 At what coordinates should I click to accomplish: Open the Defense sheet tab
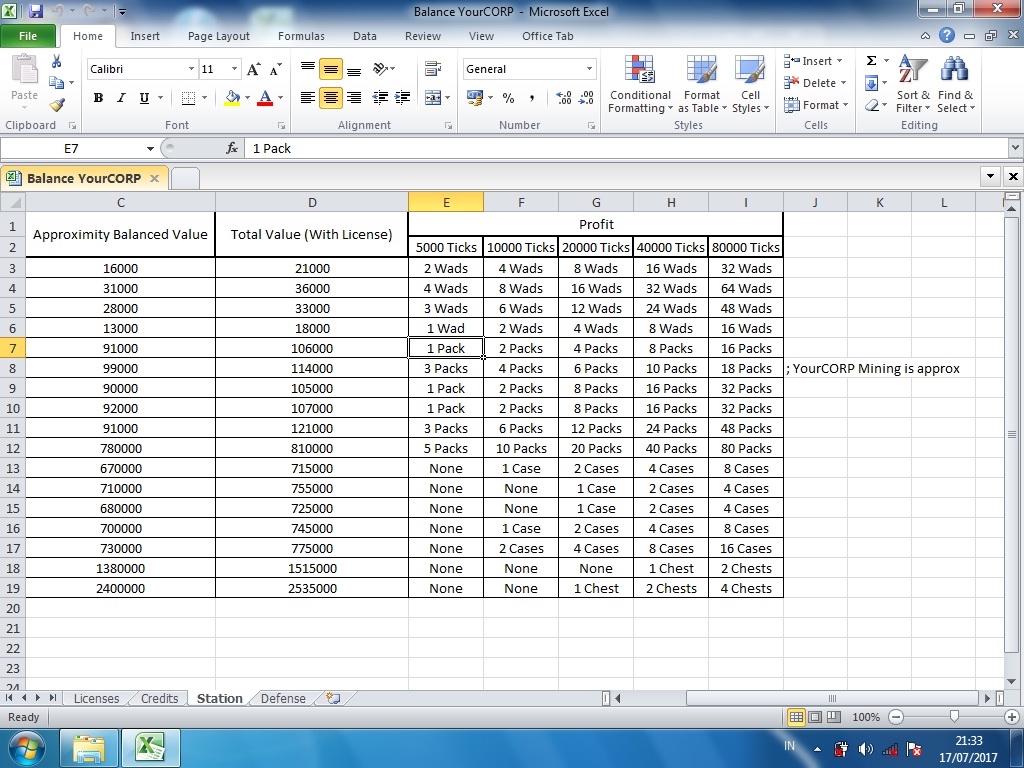pos(283,698)
